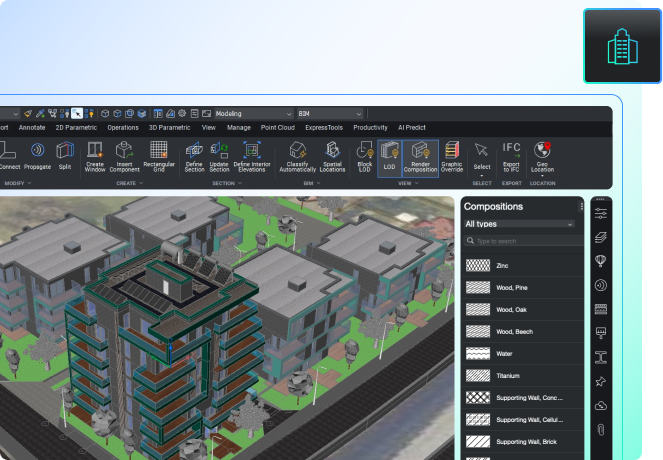Click the pushpin icon in the right dock

(601, 382)
